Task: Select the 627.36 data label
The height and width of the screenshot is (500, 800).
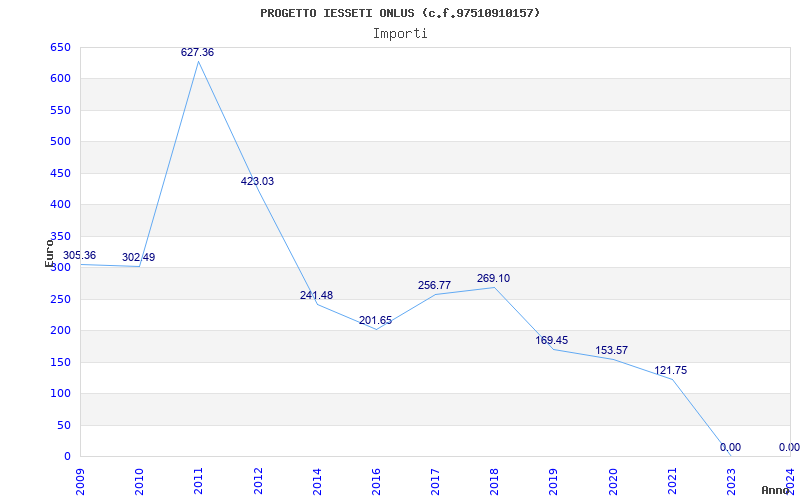Action: 197,52
